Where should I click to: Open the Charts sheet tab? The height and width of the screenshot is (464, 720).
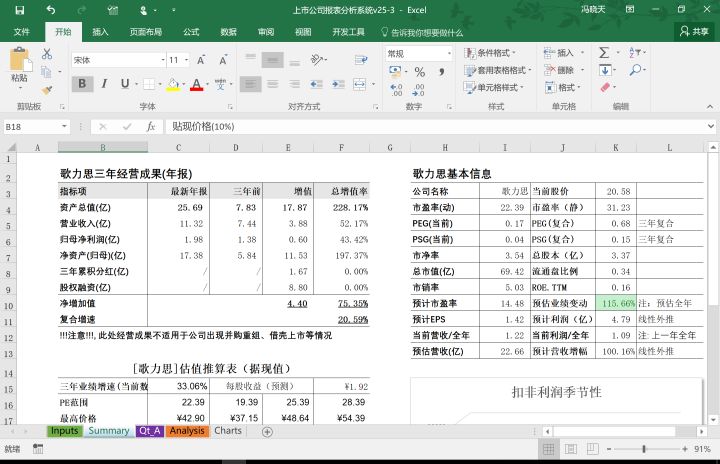click(x=228, y=431)
